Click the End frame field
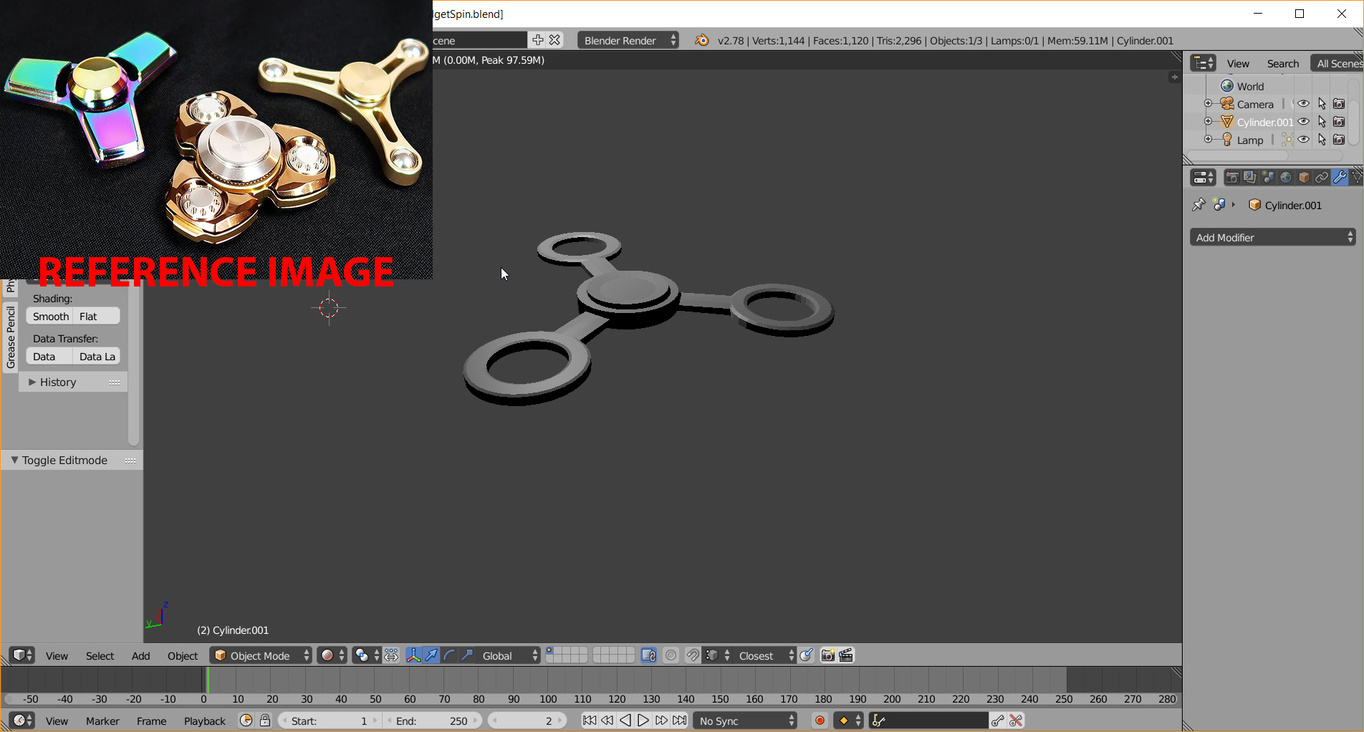This screenshot has height=732, width=1364. coord(433,721)
